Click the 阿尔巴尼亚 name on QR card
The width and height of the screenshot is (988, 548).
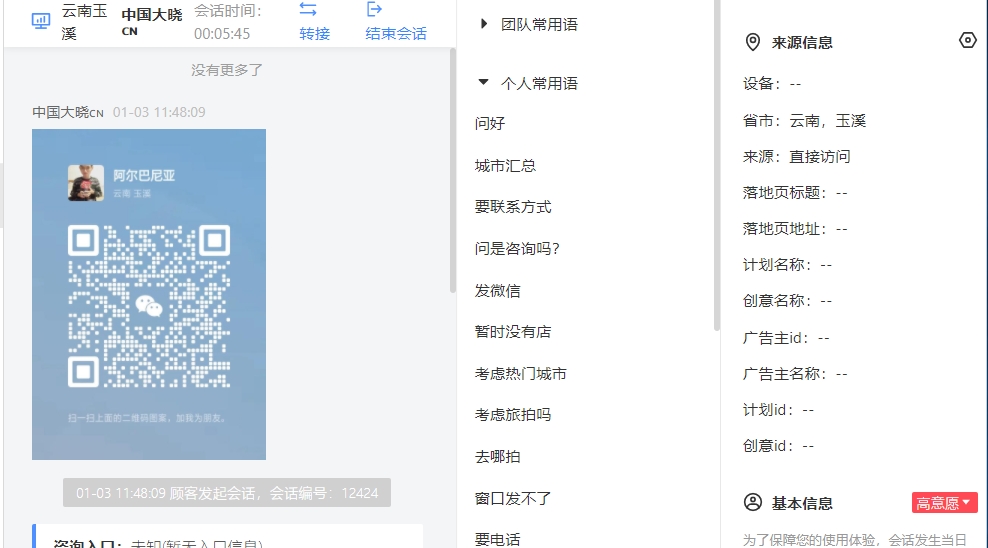(x=144, y=176)
